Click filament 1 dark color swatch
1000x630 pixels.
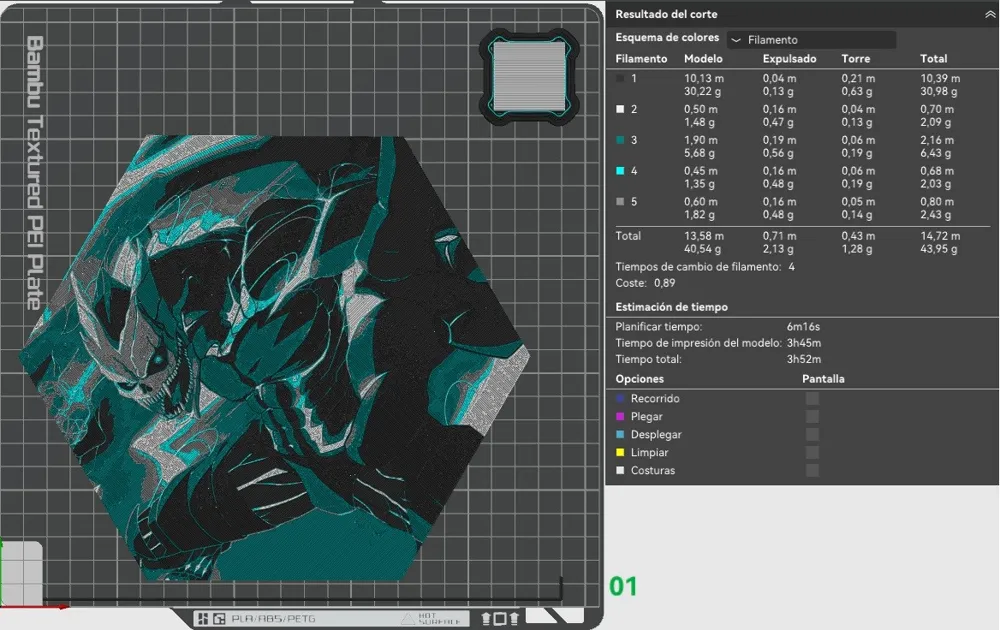point(620,78)
